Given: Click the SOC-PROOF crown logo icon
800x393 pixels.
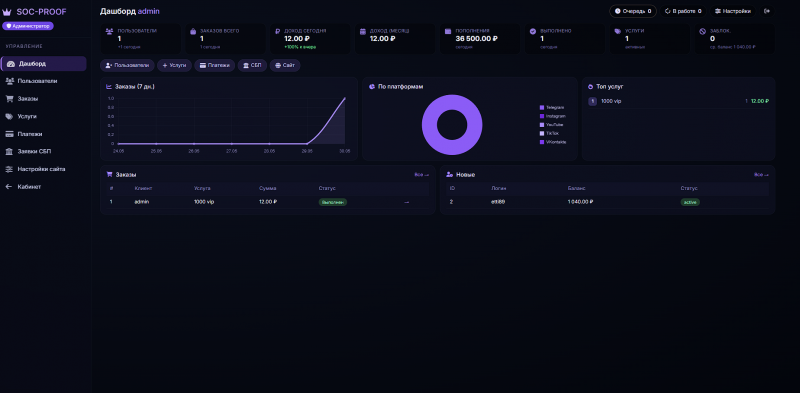Looking at the screenshot, I should click(7, 12).
